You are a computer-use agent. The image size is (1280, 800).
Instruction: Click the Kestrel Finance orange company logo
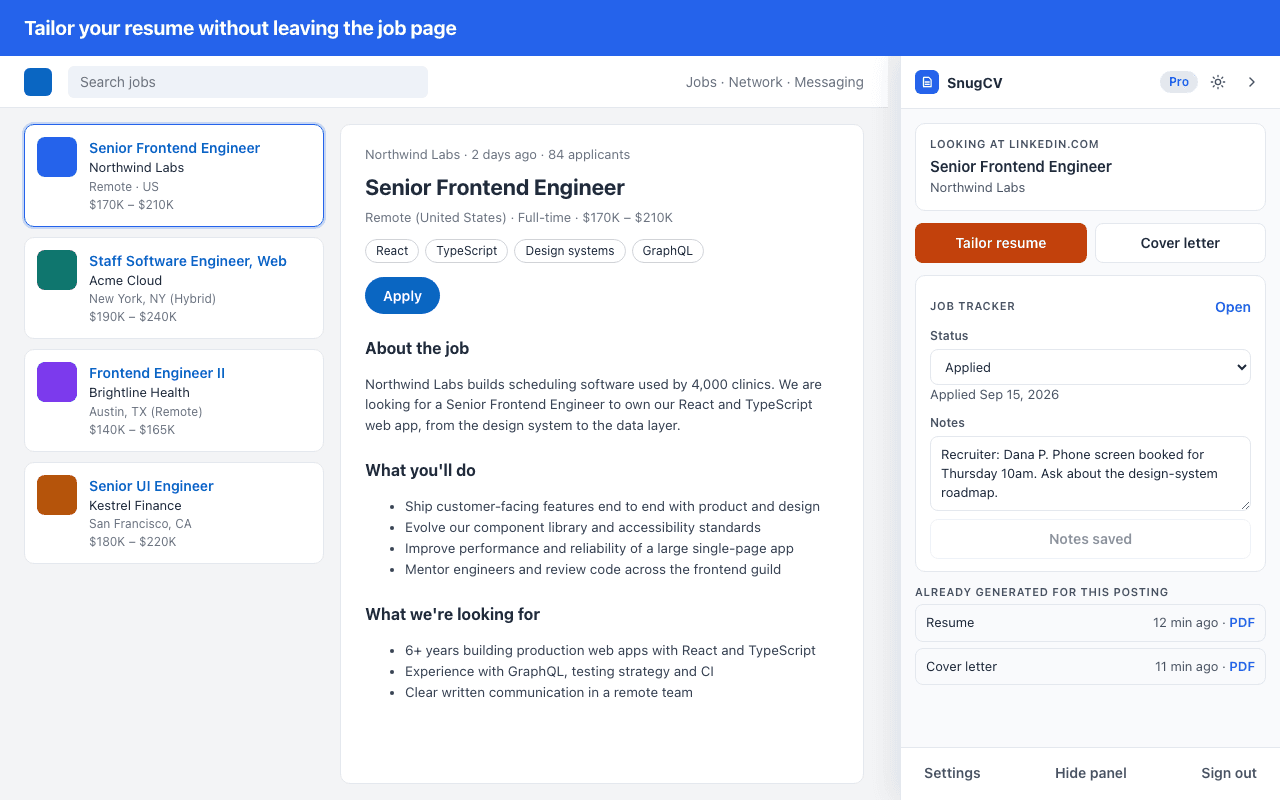pyautogui.click(x=57, y=495)
